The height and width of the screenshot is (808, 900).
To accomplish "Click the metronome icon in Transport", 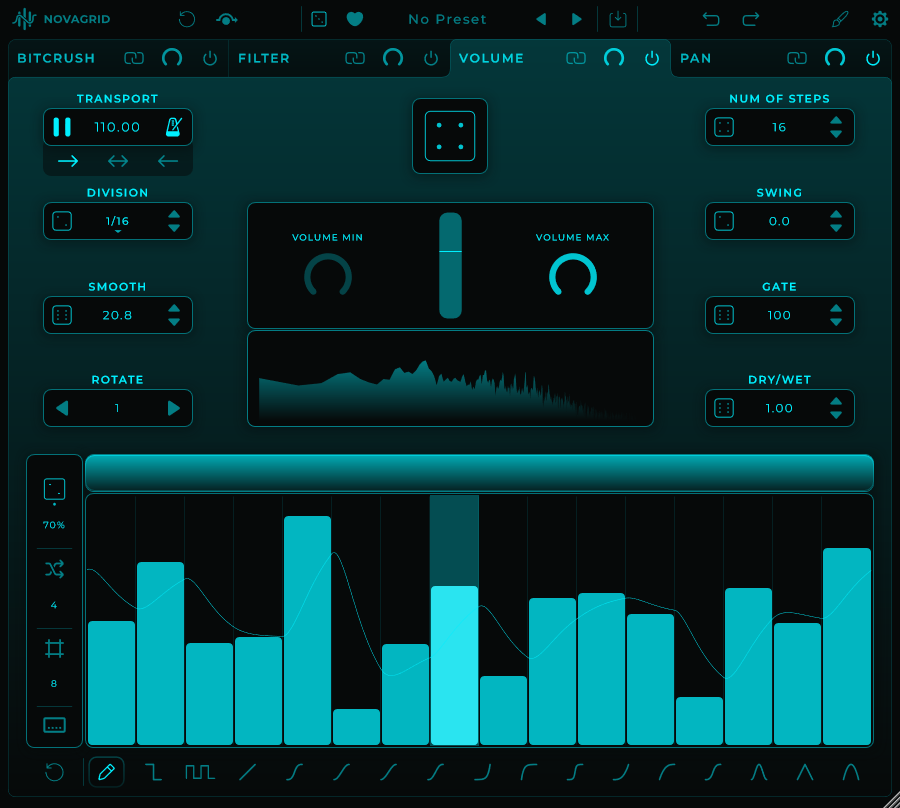I will 174,127.
